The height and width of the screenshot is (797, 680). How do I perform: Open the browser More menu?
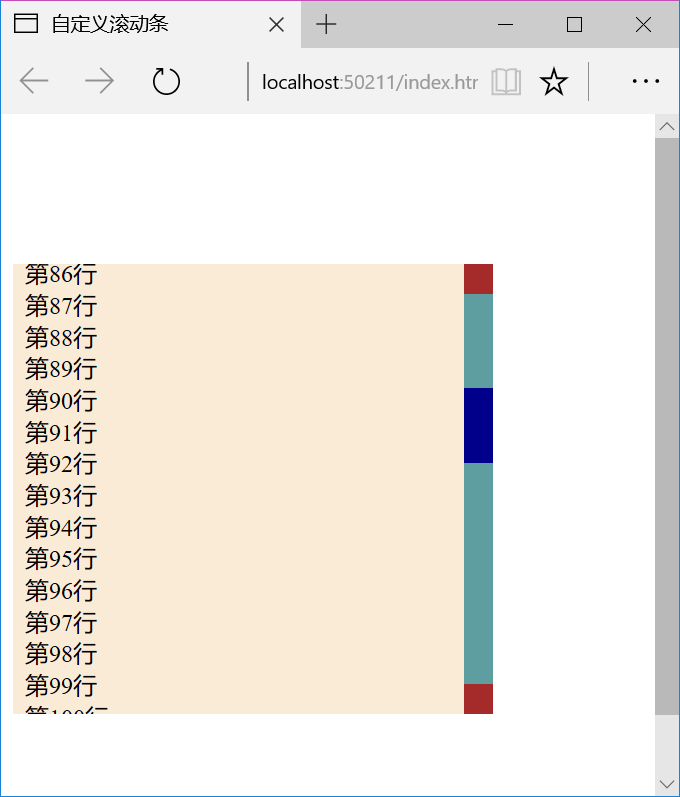coord(645,81)
